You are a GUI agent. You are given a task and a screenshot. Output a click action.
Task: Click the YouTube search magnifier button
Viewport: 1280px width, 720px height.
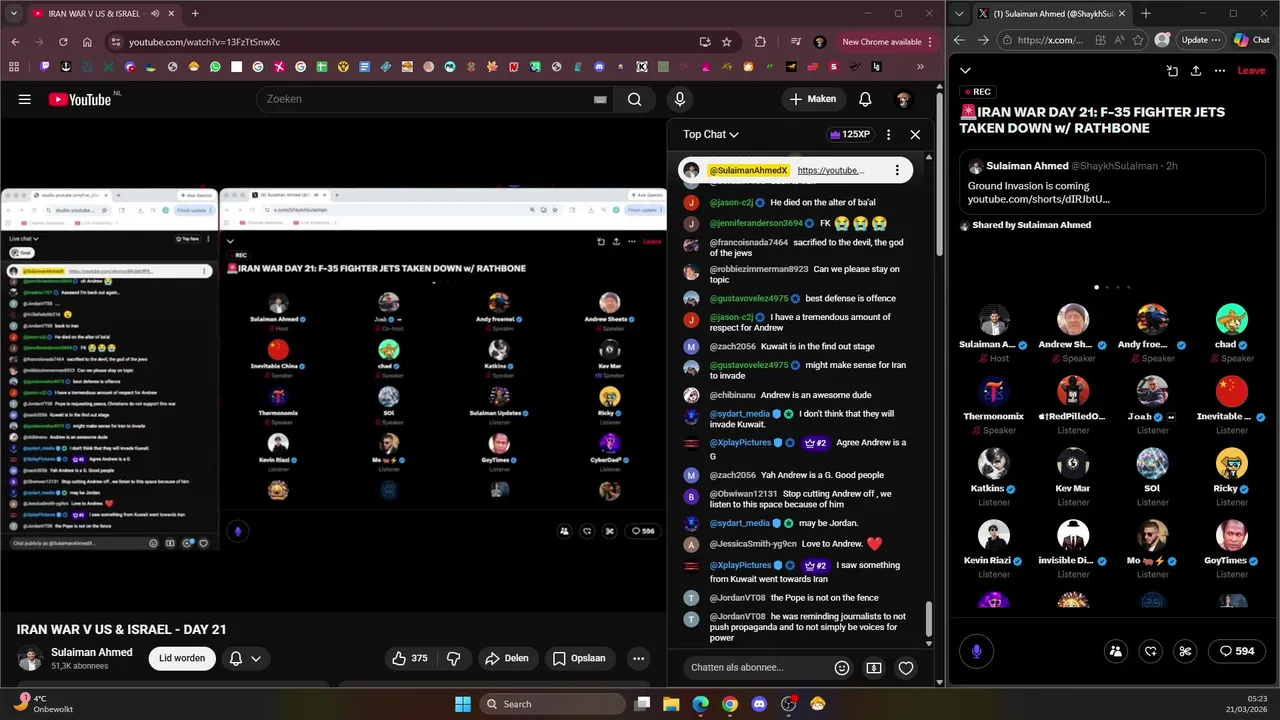click(634, 99)
